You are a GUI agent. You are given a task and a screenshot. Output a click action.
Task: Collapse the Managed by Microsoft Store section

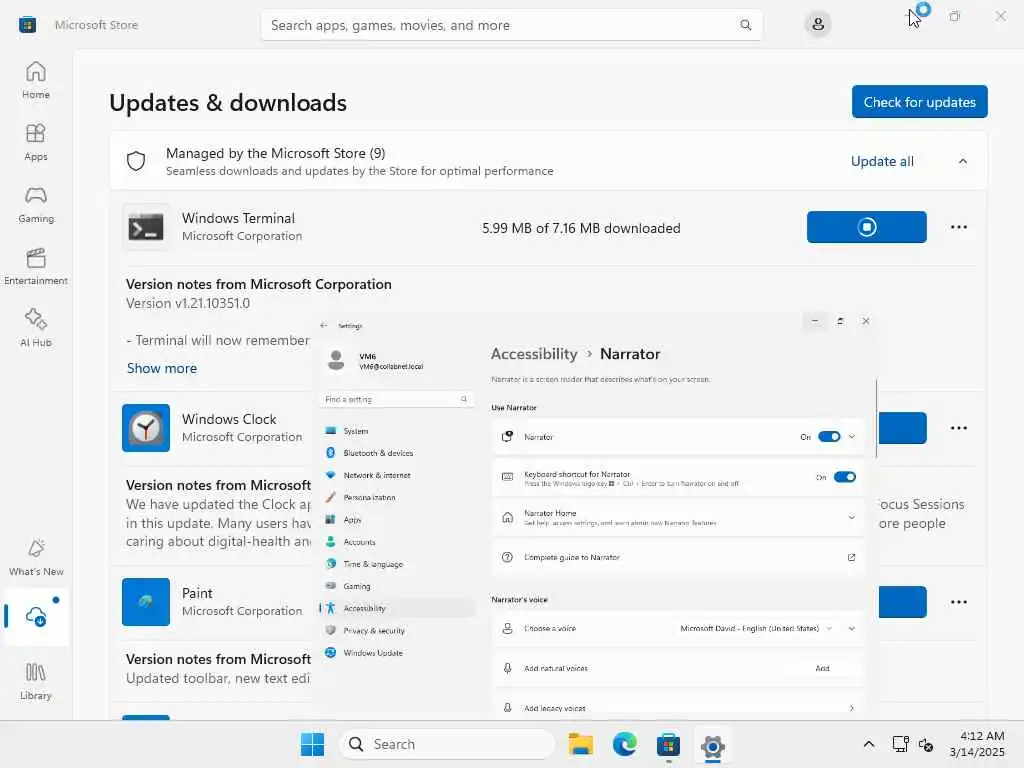(x=963, y=161)
